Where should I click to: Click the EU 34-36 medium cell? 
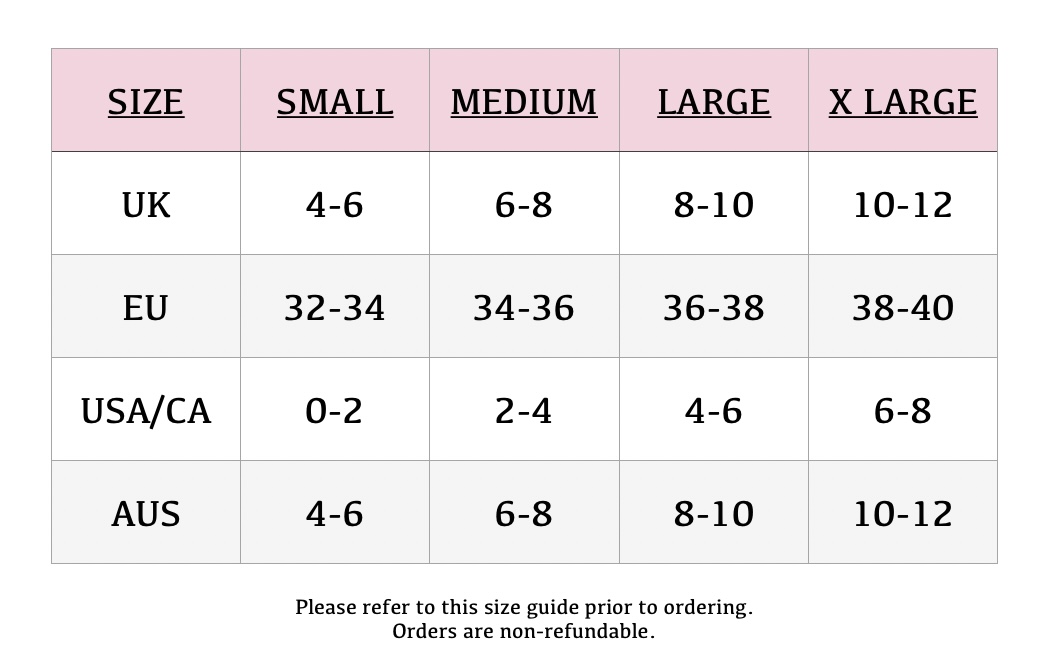pyautogui.click(x=524, y=308)
